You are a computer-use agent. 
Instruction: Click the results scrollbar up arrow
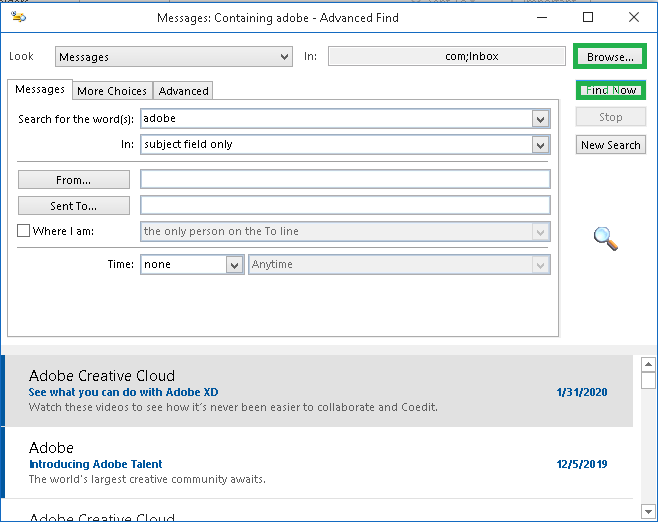(648, 364)
